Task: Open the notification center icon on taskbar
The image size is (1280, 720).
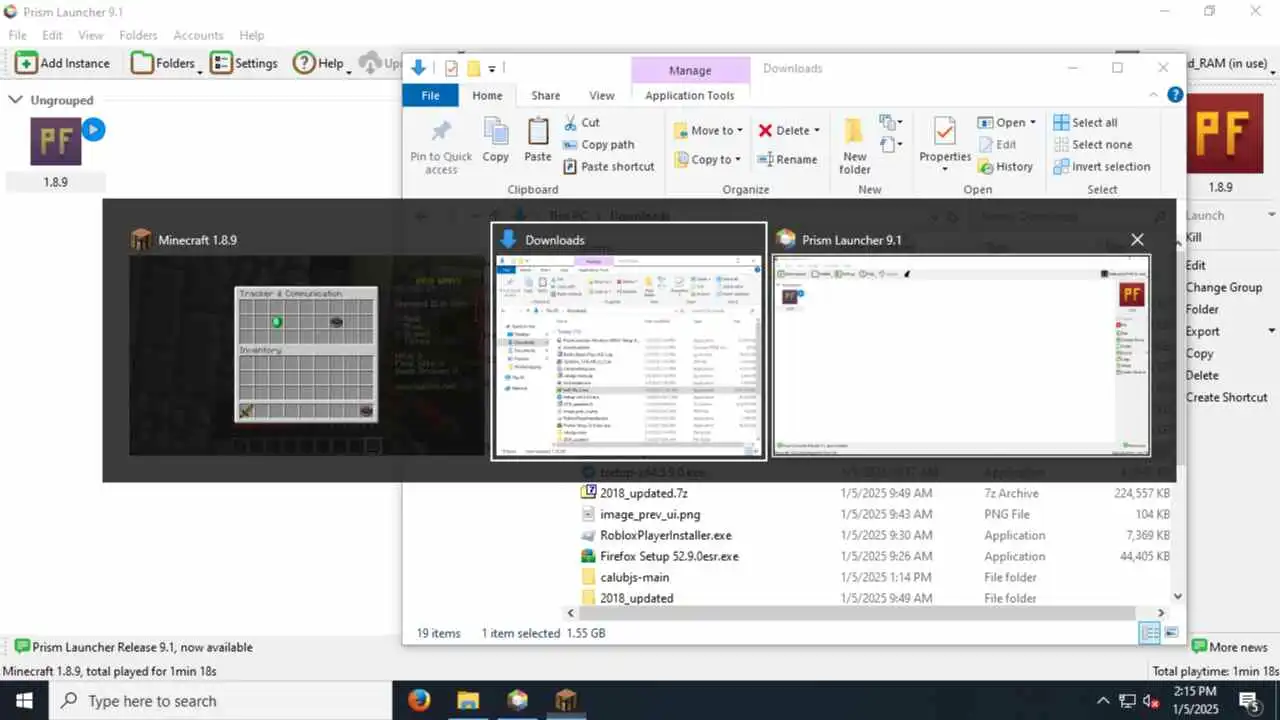Action: [1250, 700]
